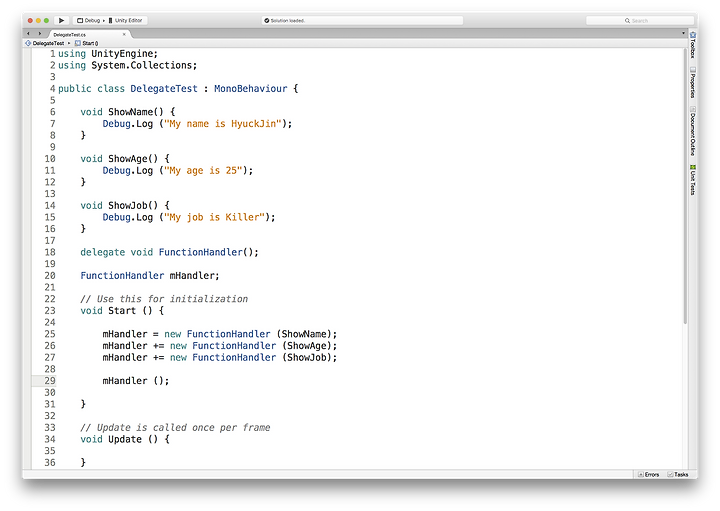Open the Errors pad
Image resolution: width=720 pixels, height=511 pixels.
click(648, 474)
